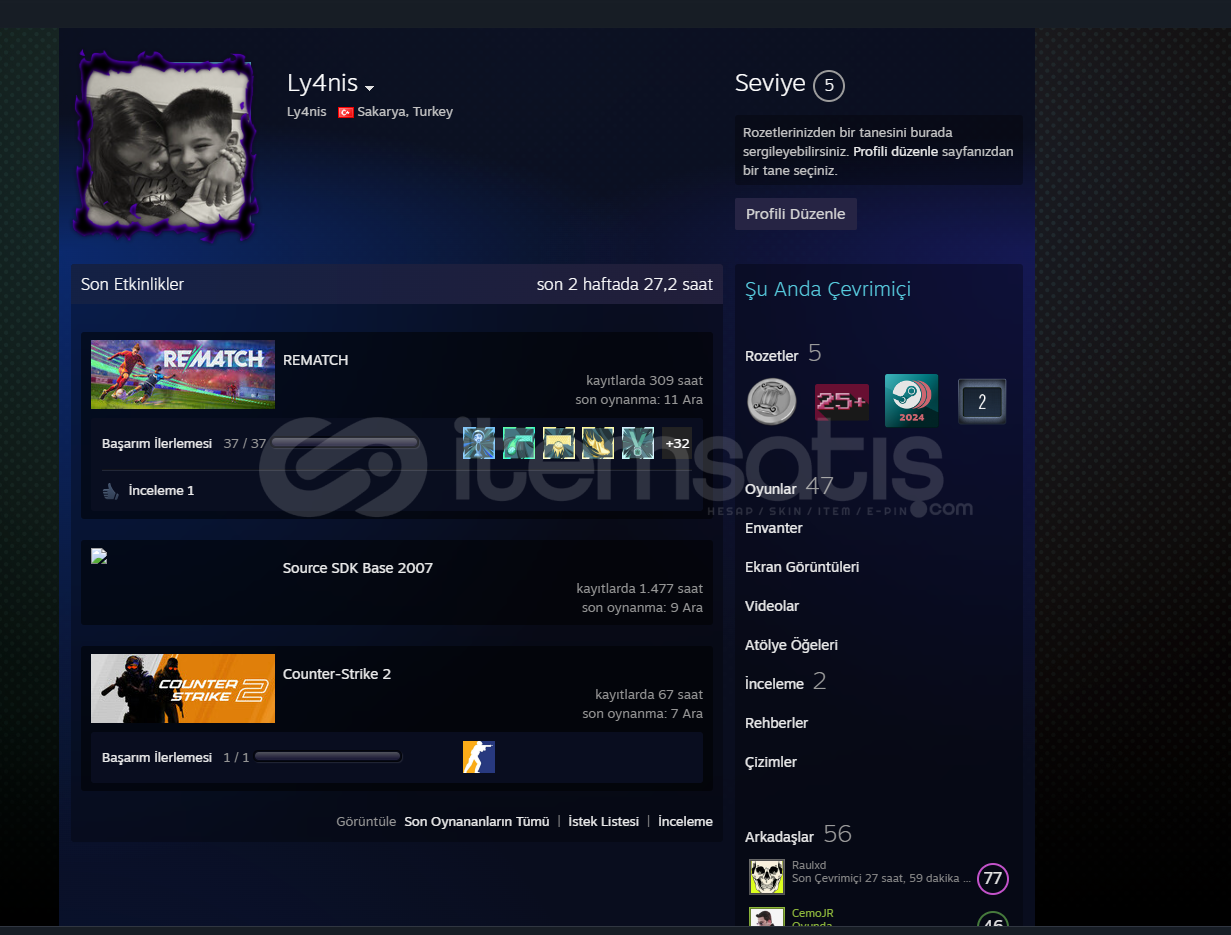Open Ekran Görüntüleri screenshots page
Image resolution: width=1231 pixels, height=935 pixels.
point(802,567)
